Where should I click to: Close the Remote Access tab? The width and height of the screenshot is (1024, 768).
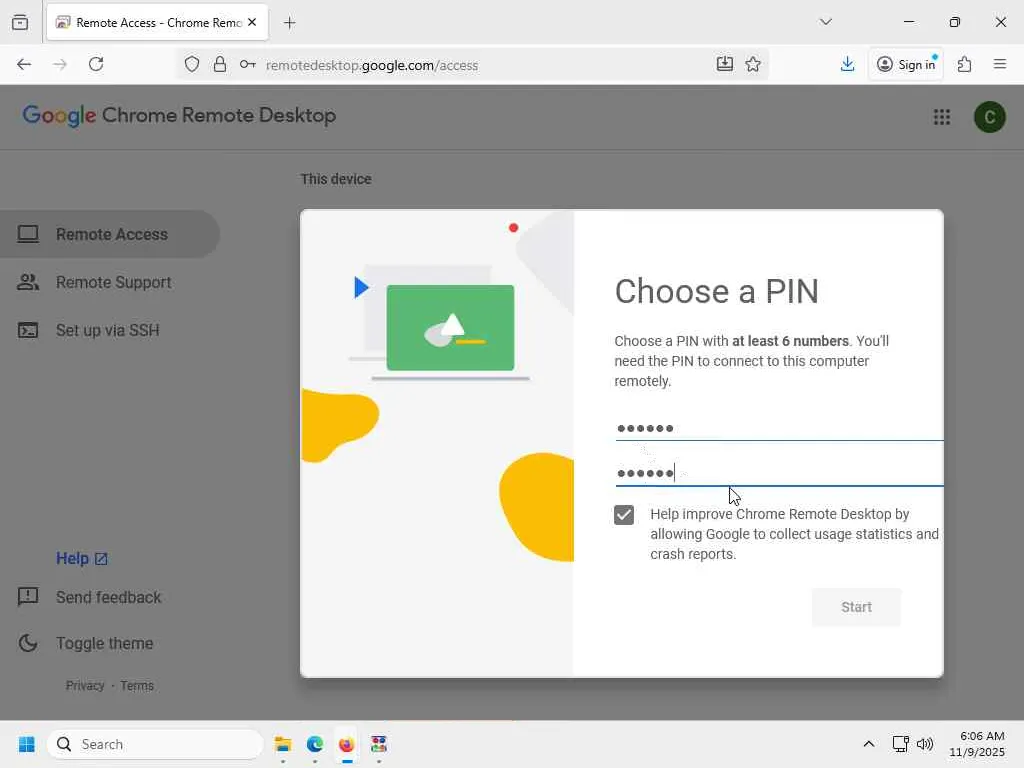[252, 22]
